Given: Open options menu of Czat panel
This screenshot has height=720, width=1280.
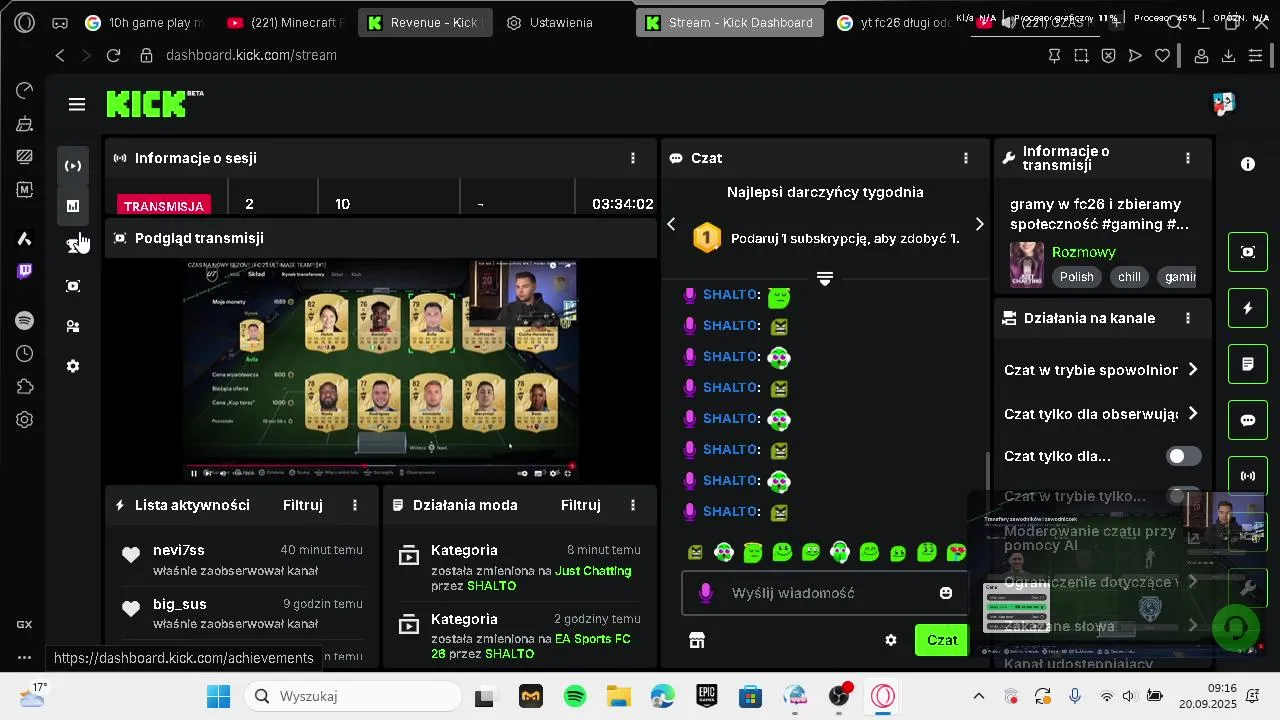Looking at the screenshot, I should (965, 158).
